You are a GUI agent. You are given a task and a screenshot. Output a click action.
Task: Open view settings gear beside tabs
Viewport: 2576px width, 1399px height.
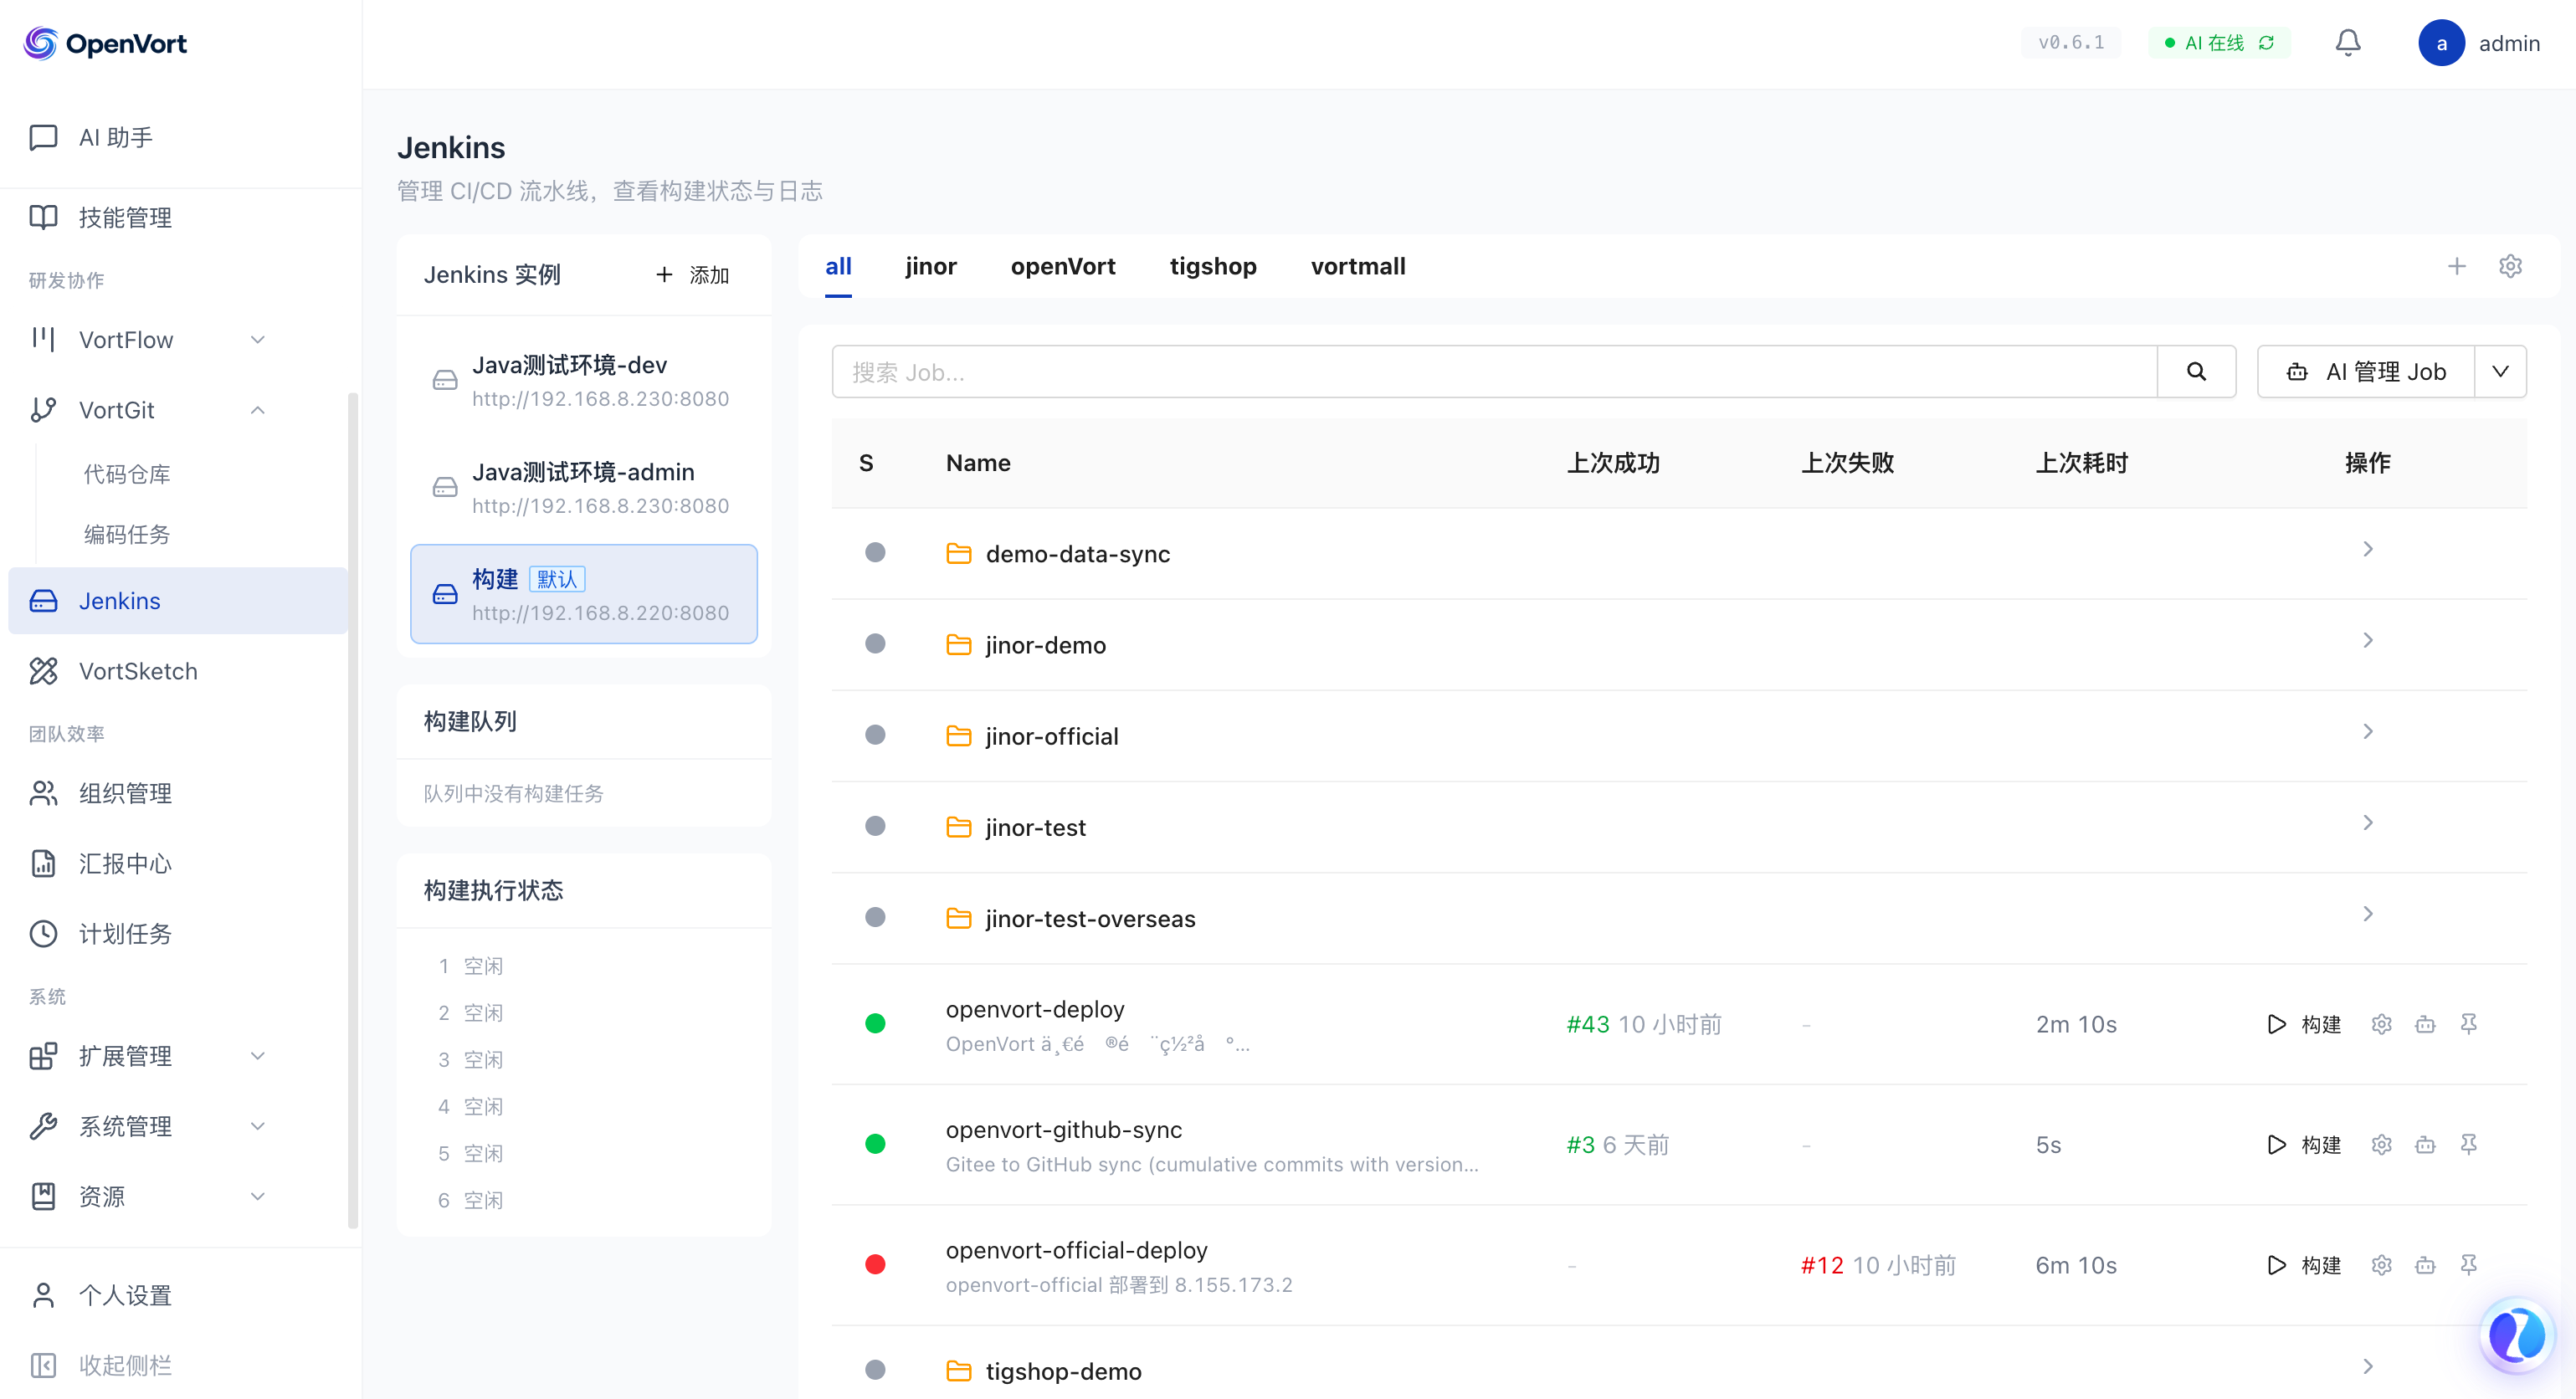click(x=2510, y=266)
